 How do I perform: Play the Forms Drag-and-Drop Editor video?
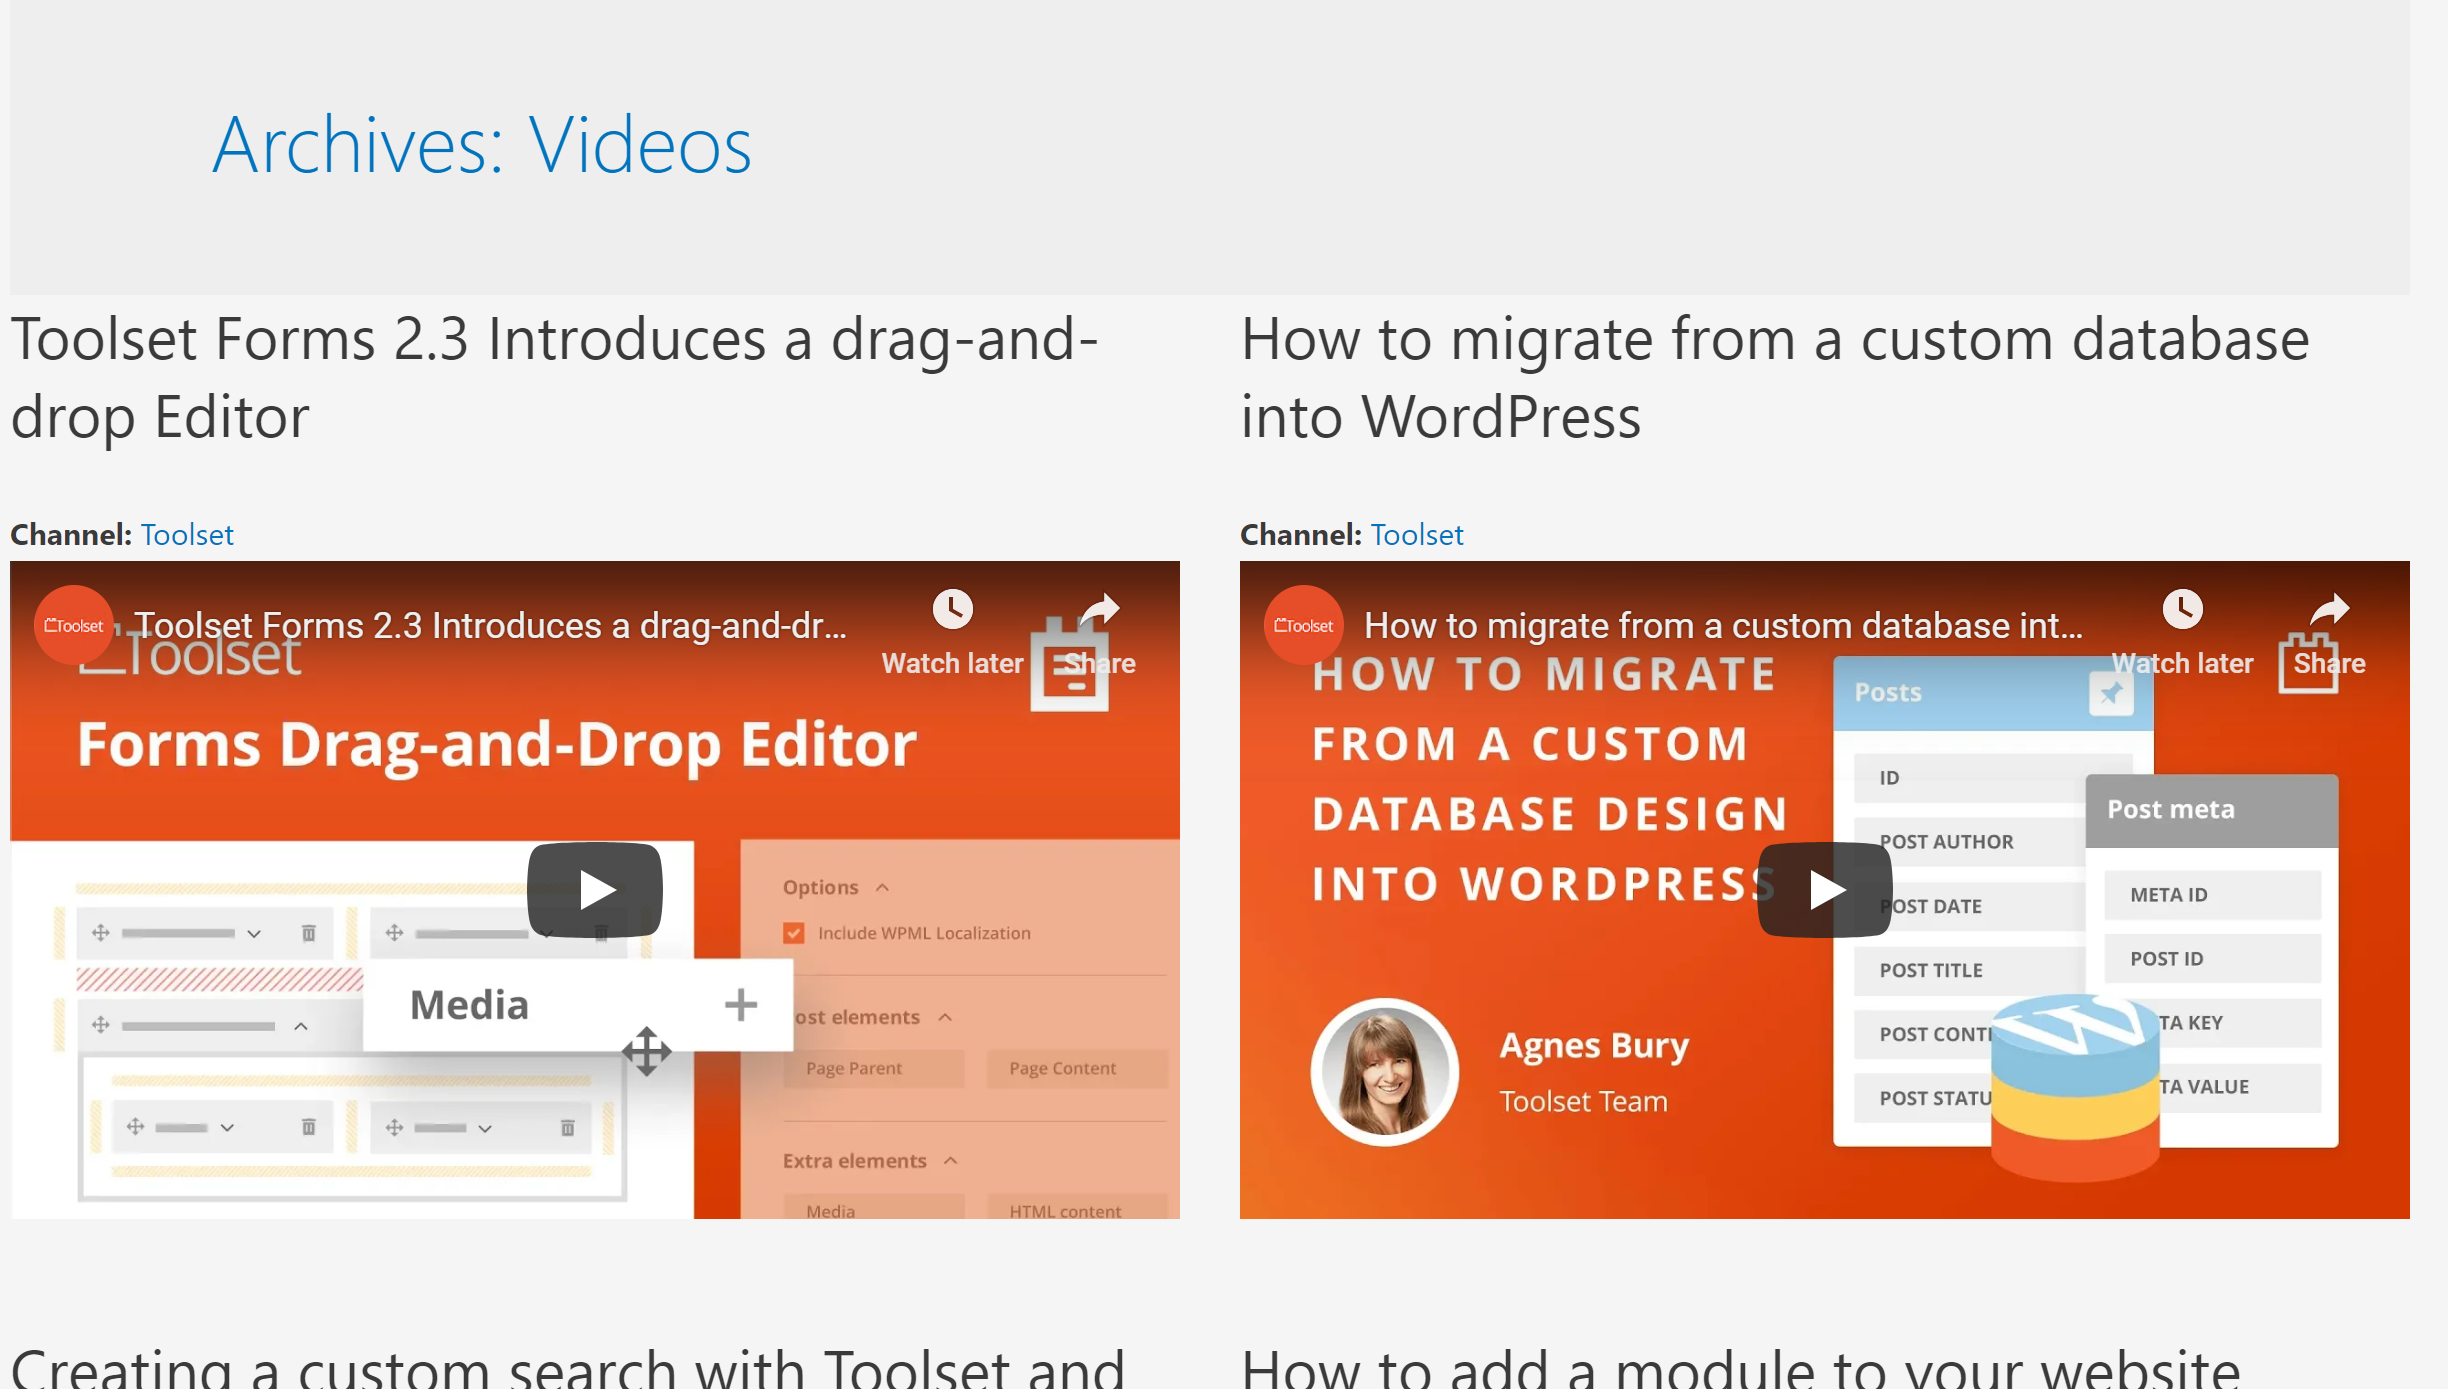[x=595, y=889]
